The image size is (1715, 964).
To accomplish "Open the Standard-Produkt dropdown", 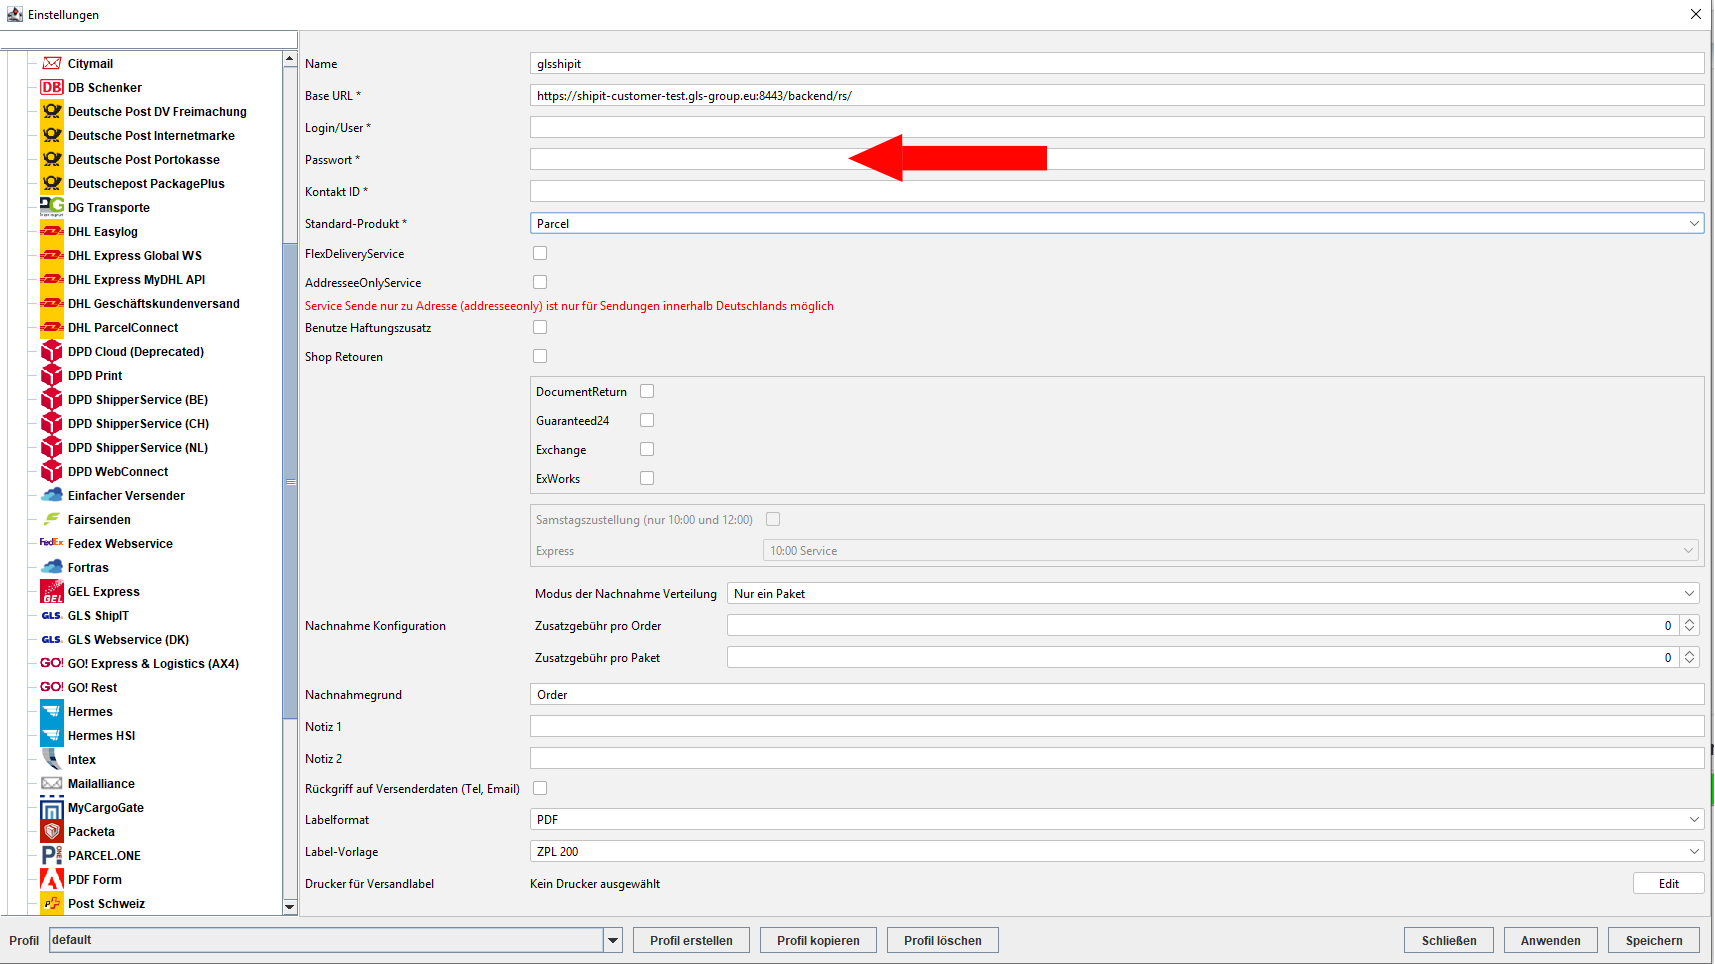I will [x=1117, y=223].
